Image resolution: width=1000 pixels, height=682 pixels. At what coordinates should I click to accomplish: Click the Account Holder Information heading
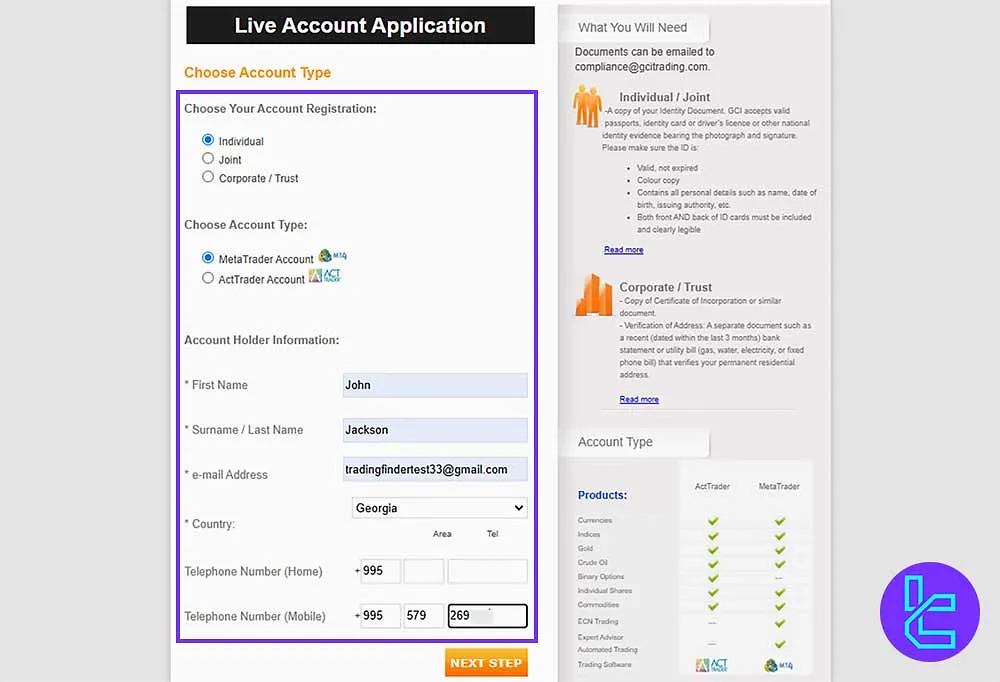pyautogui.click(x=261, y=340)
